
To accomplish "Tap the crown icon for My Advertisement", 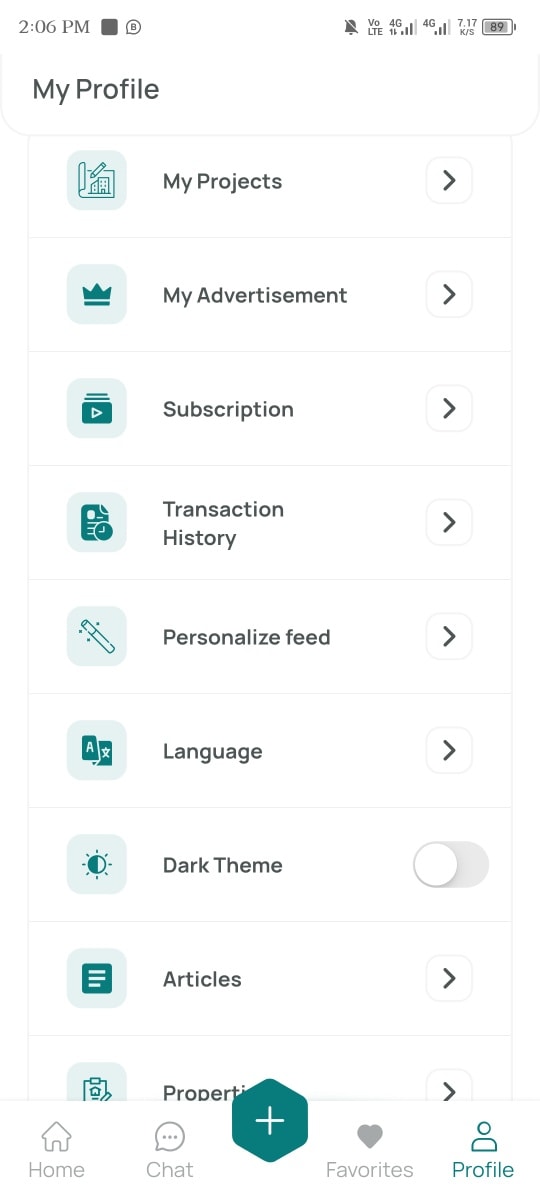I will pos(97,294).
